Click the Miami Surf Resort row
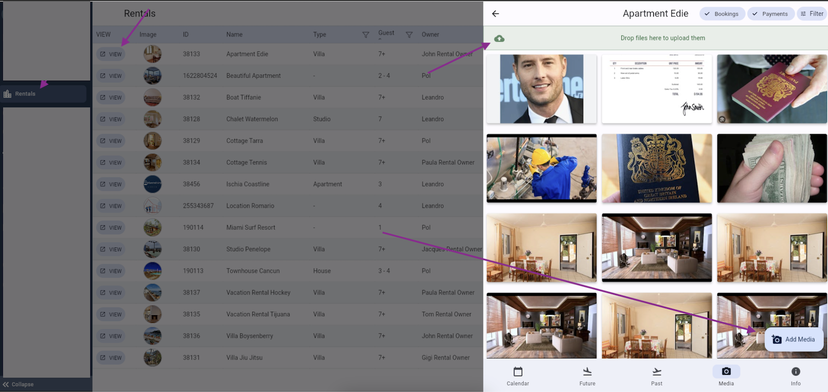Viewport: 828px width, 392px height. click(288, 227)
